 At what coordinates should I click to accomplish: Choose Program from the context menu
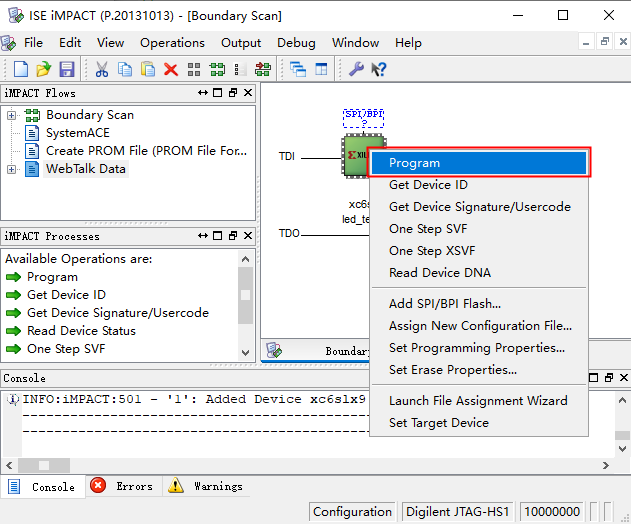414,163
